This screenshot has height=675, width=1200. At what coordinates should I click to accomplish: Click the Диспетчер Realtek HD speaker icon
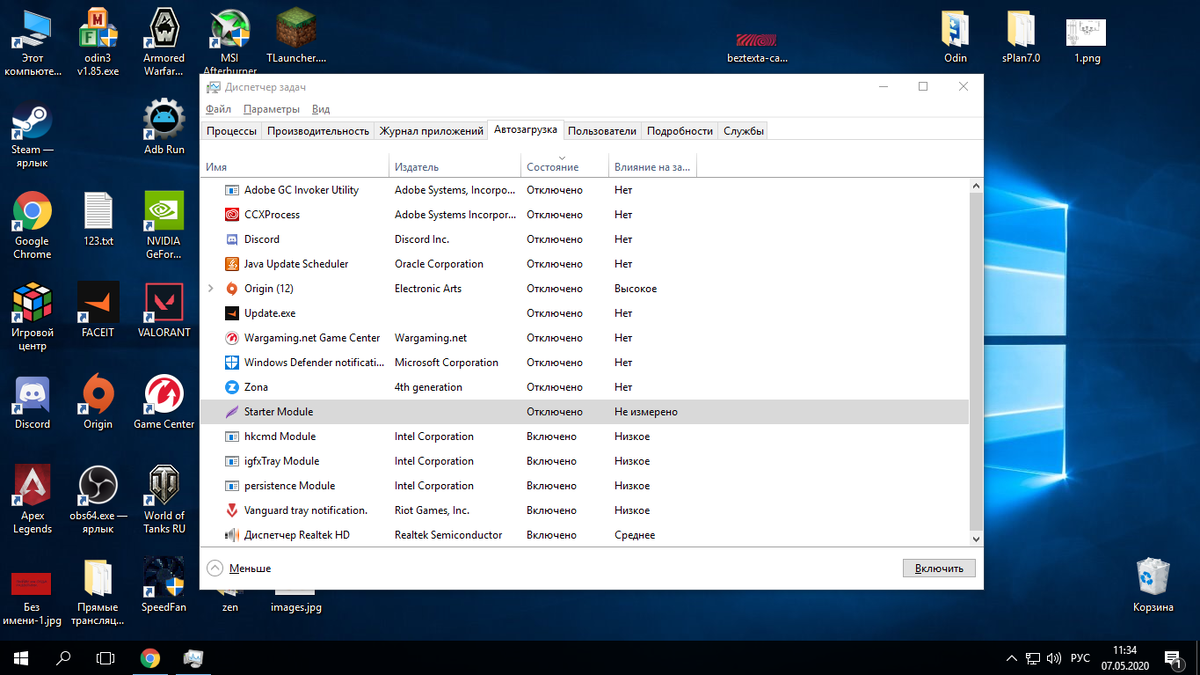232,535
